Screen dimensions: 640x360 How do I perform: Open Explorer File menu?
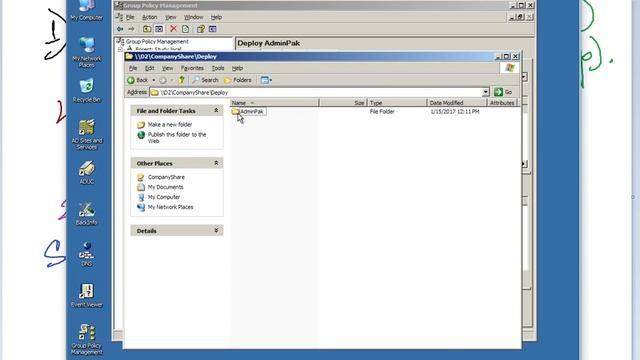pos(133,68)
